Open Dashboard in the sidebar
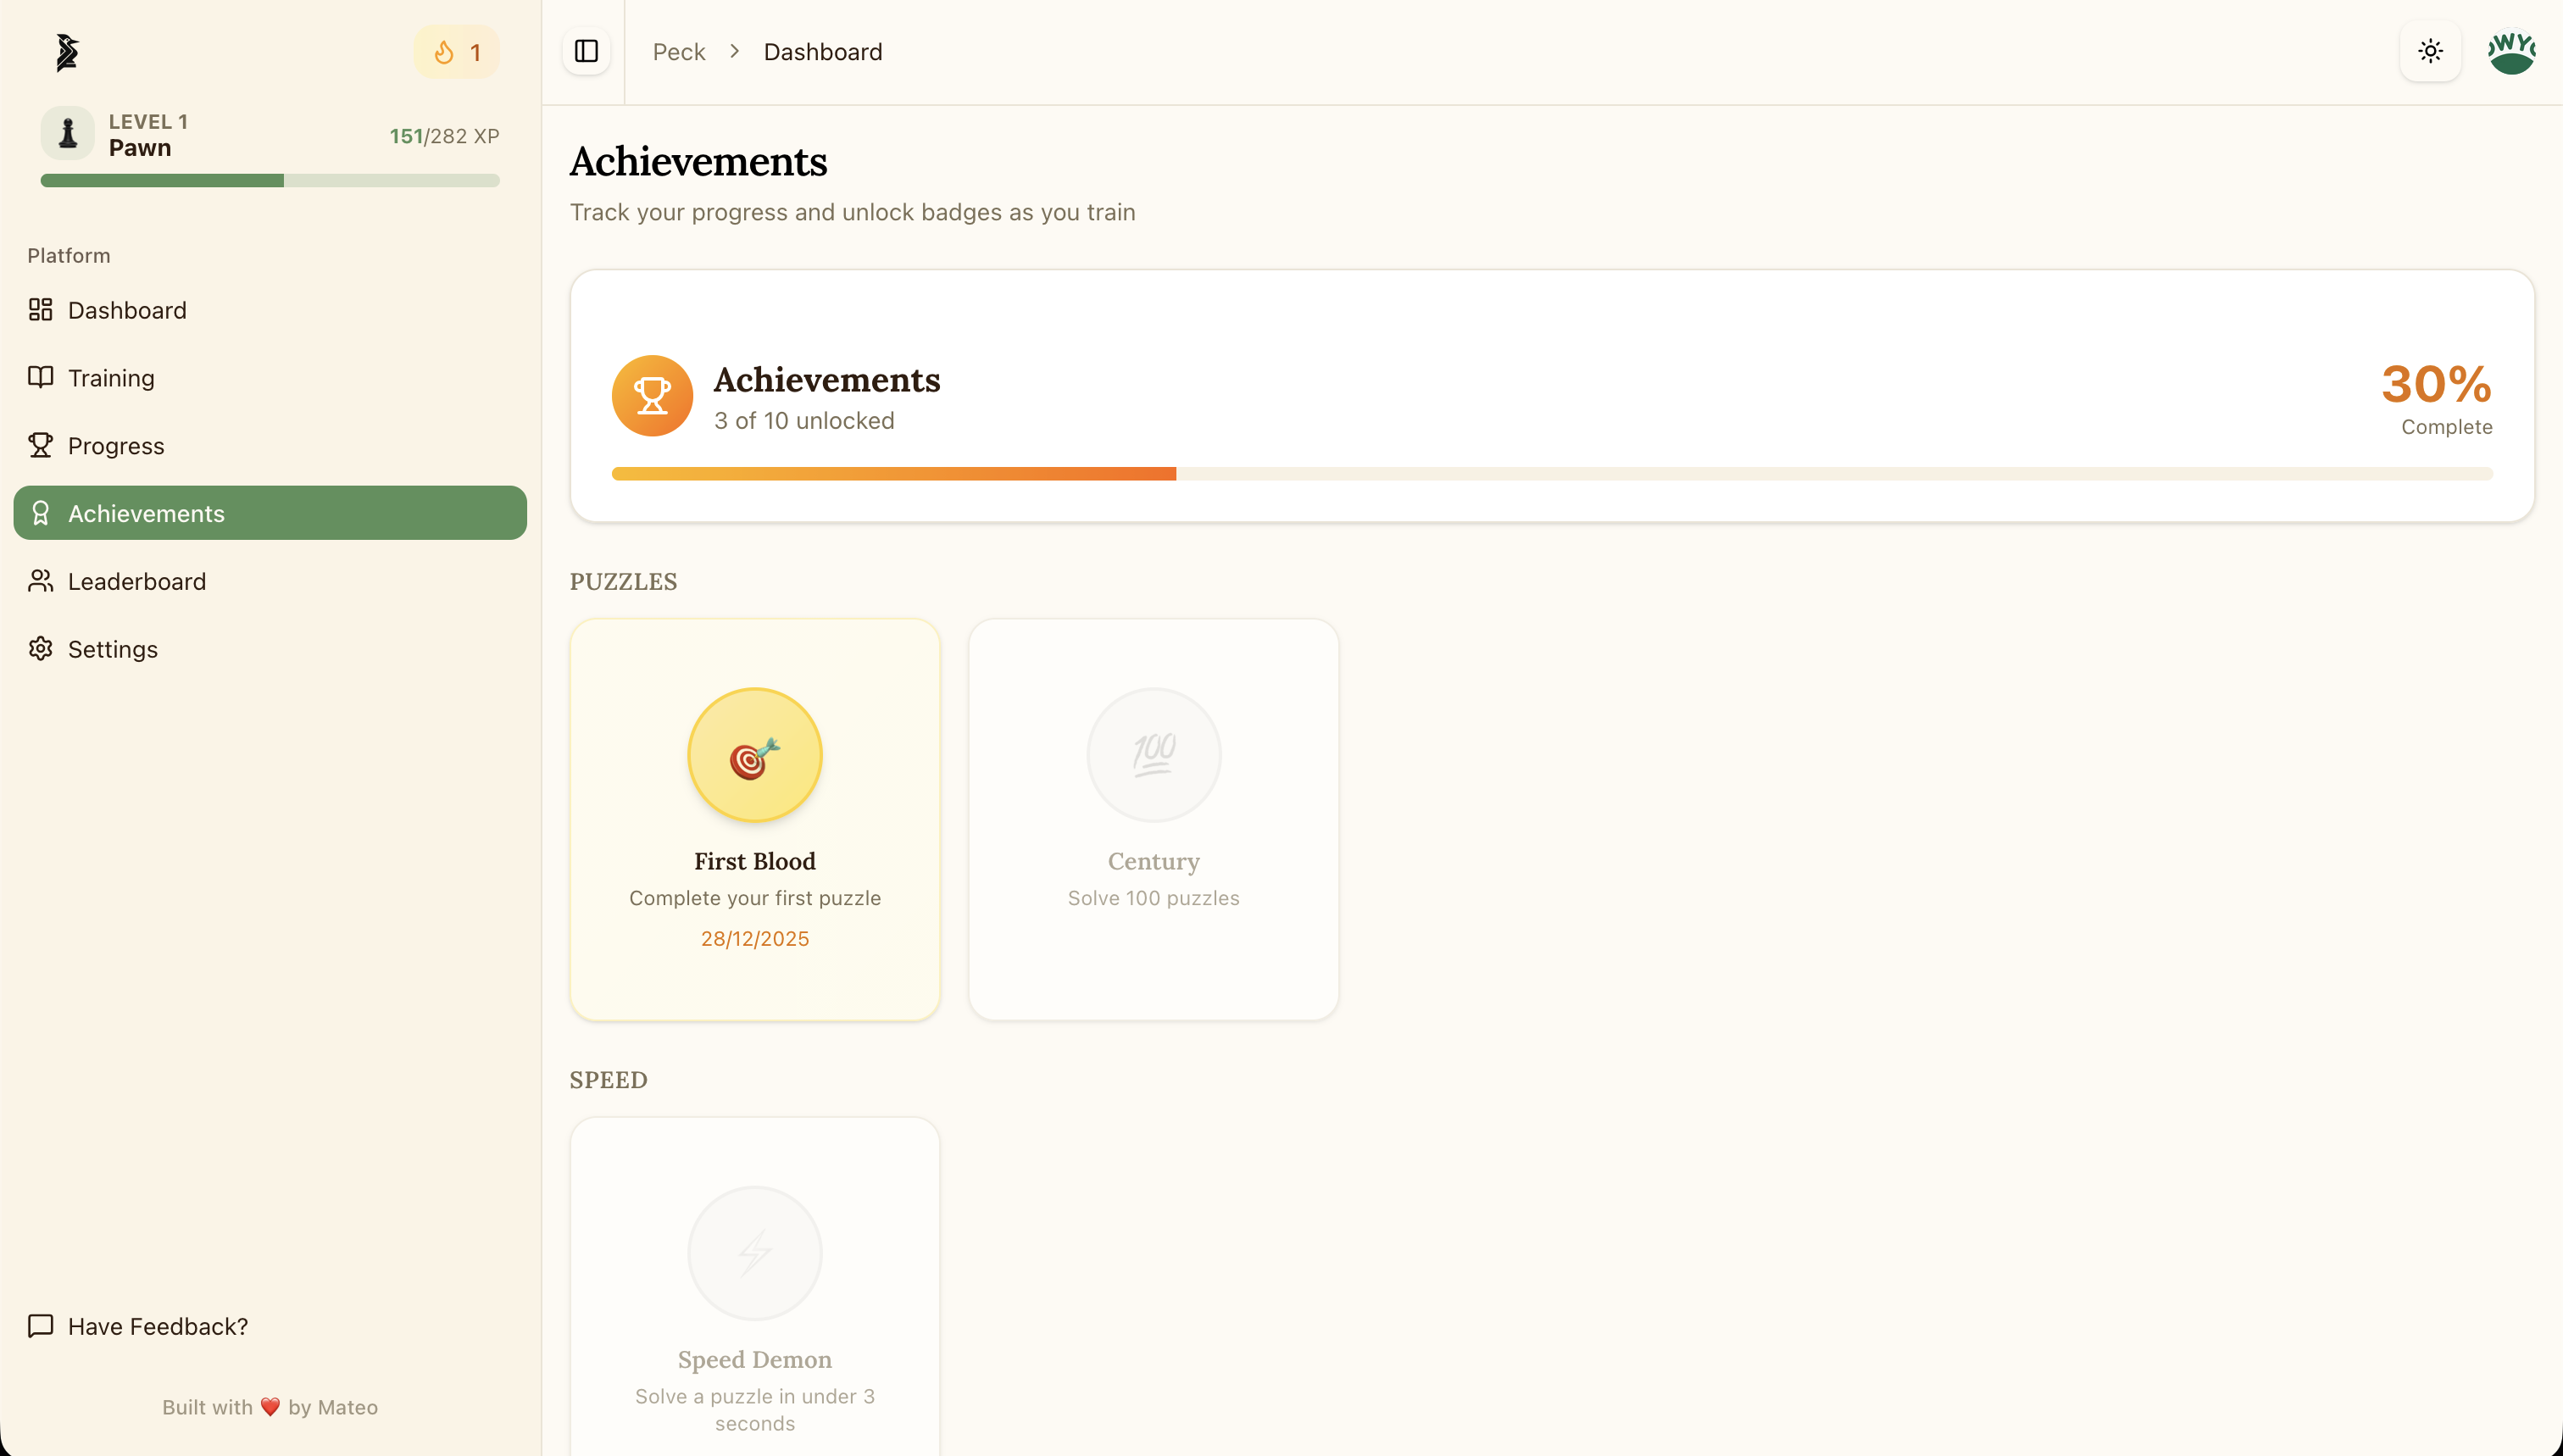 pos(127,310)
